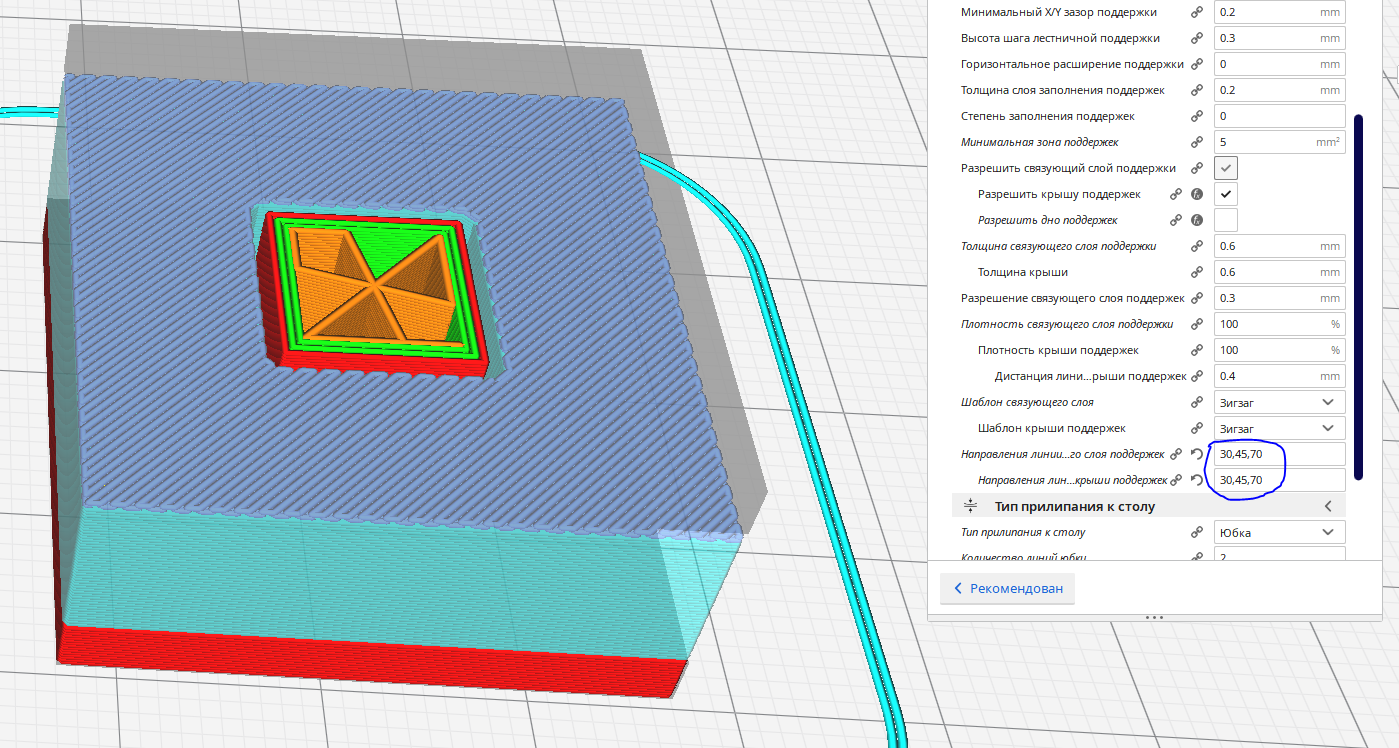Image resolution: width=1399 pixels, height=748 pixels.
Task: Collapse Тип прилипания к столу section chevron
Action: tap(1328, 506)
